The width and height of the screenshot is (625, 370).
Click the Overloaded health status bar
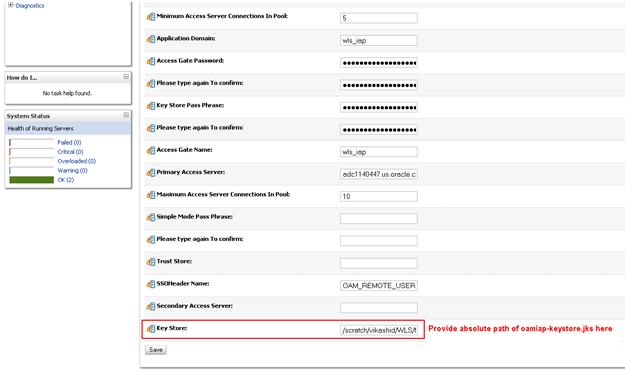(x=31, y=161)
